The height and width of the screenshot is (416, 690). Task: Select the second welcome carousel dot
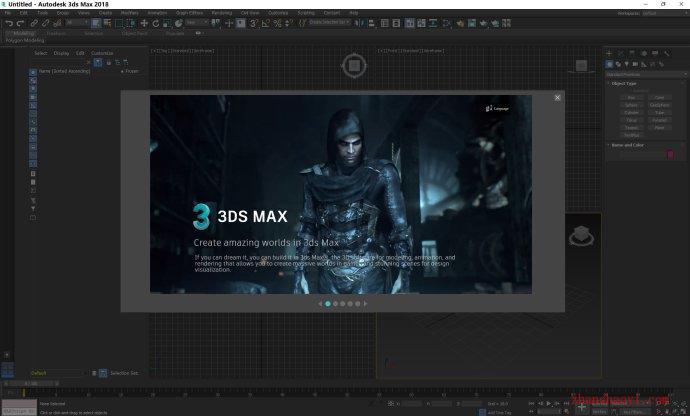(335, 304)
